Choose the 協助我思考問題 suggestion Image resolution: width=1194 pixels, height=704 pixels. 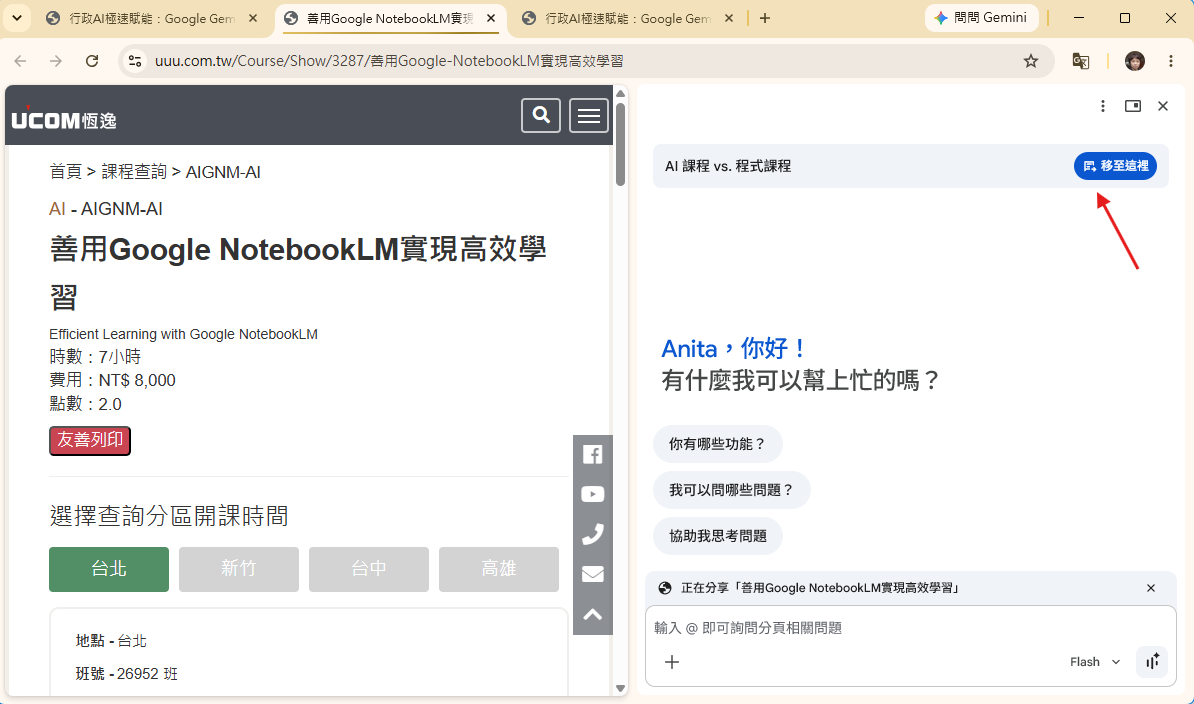click(717, 536)
